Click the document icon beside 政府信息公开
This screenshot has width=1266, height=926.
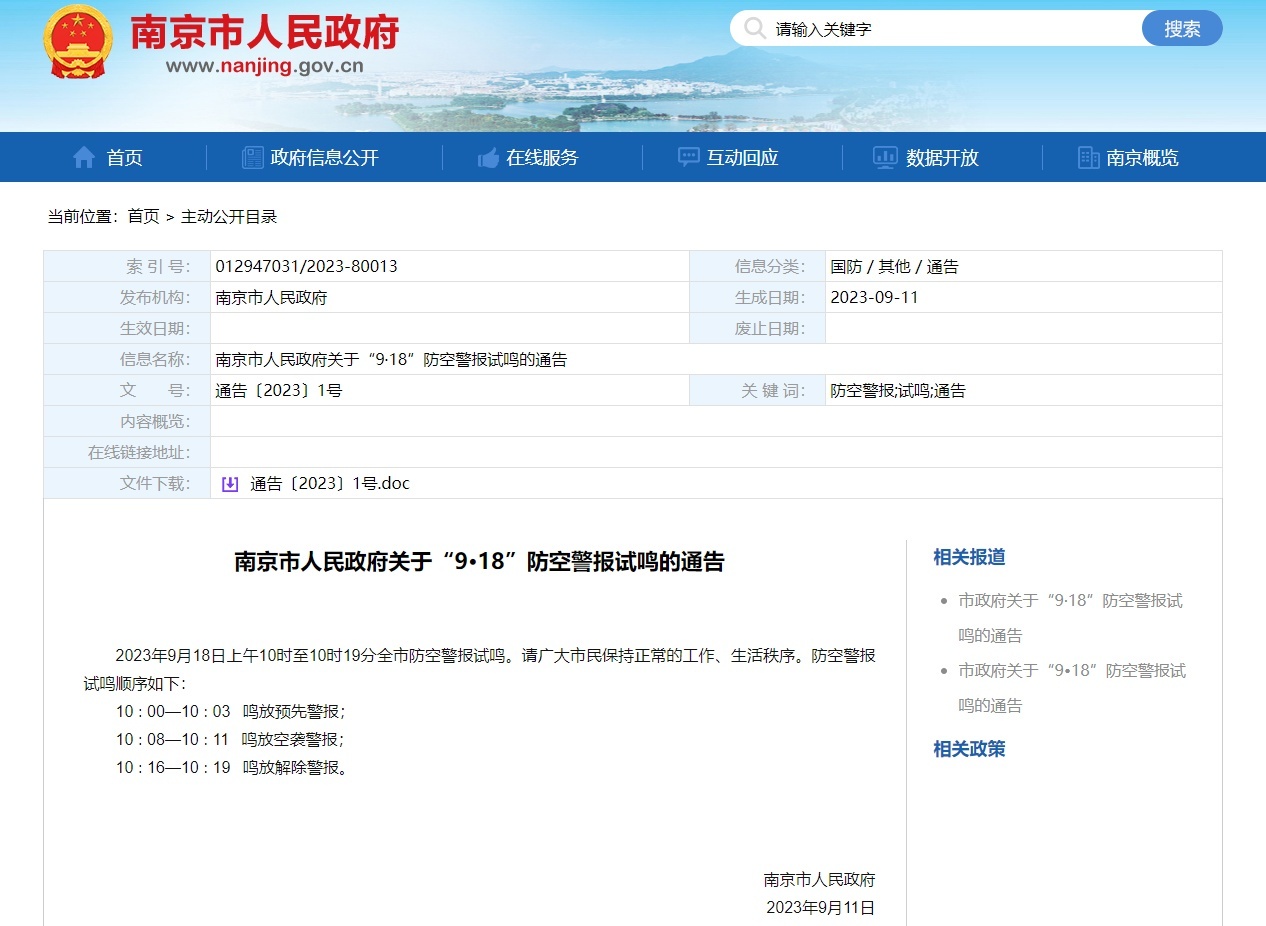pos(253,157)
